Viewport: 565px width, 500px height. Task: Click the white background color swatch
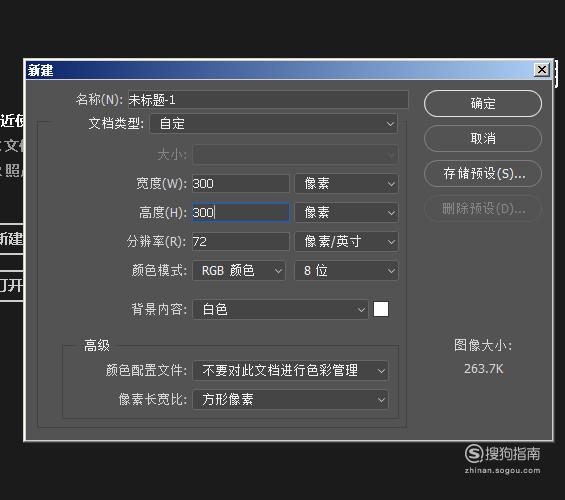coord(381,309)
